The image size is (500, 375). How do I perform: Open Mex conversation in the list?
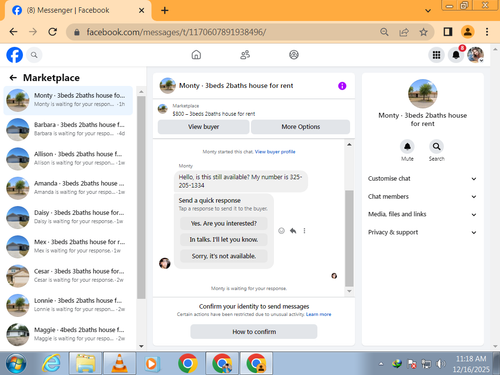pos(68,247)
